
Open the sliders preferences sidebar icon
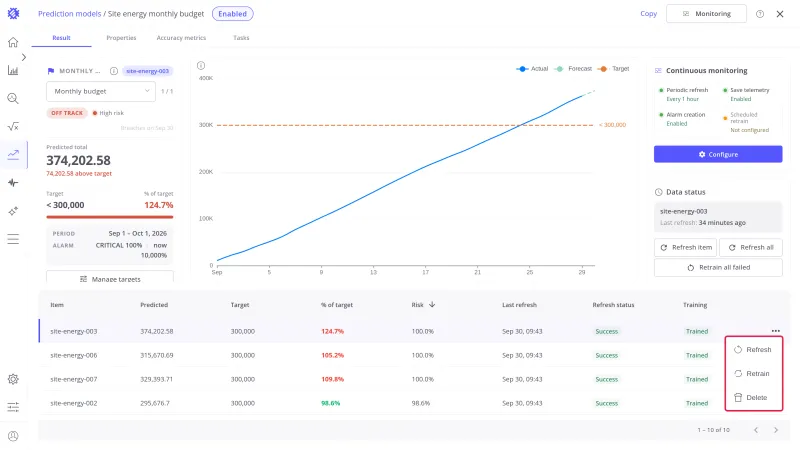click(13, 407)
